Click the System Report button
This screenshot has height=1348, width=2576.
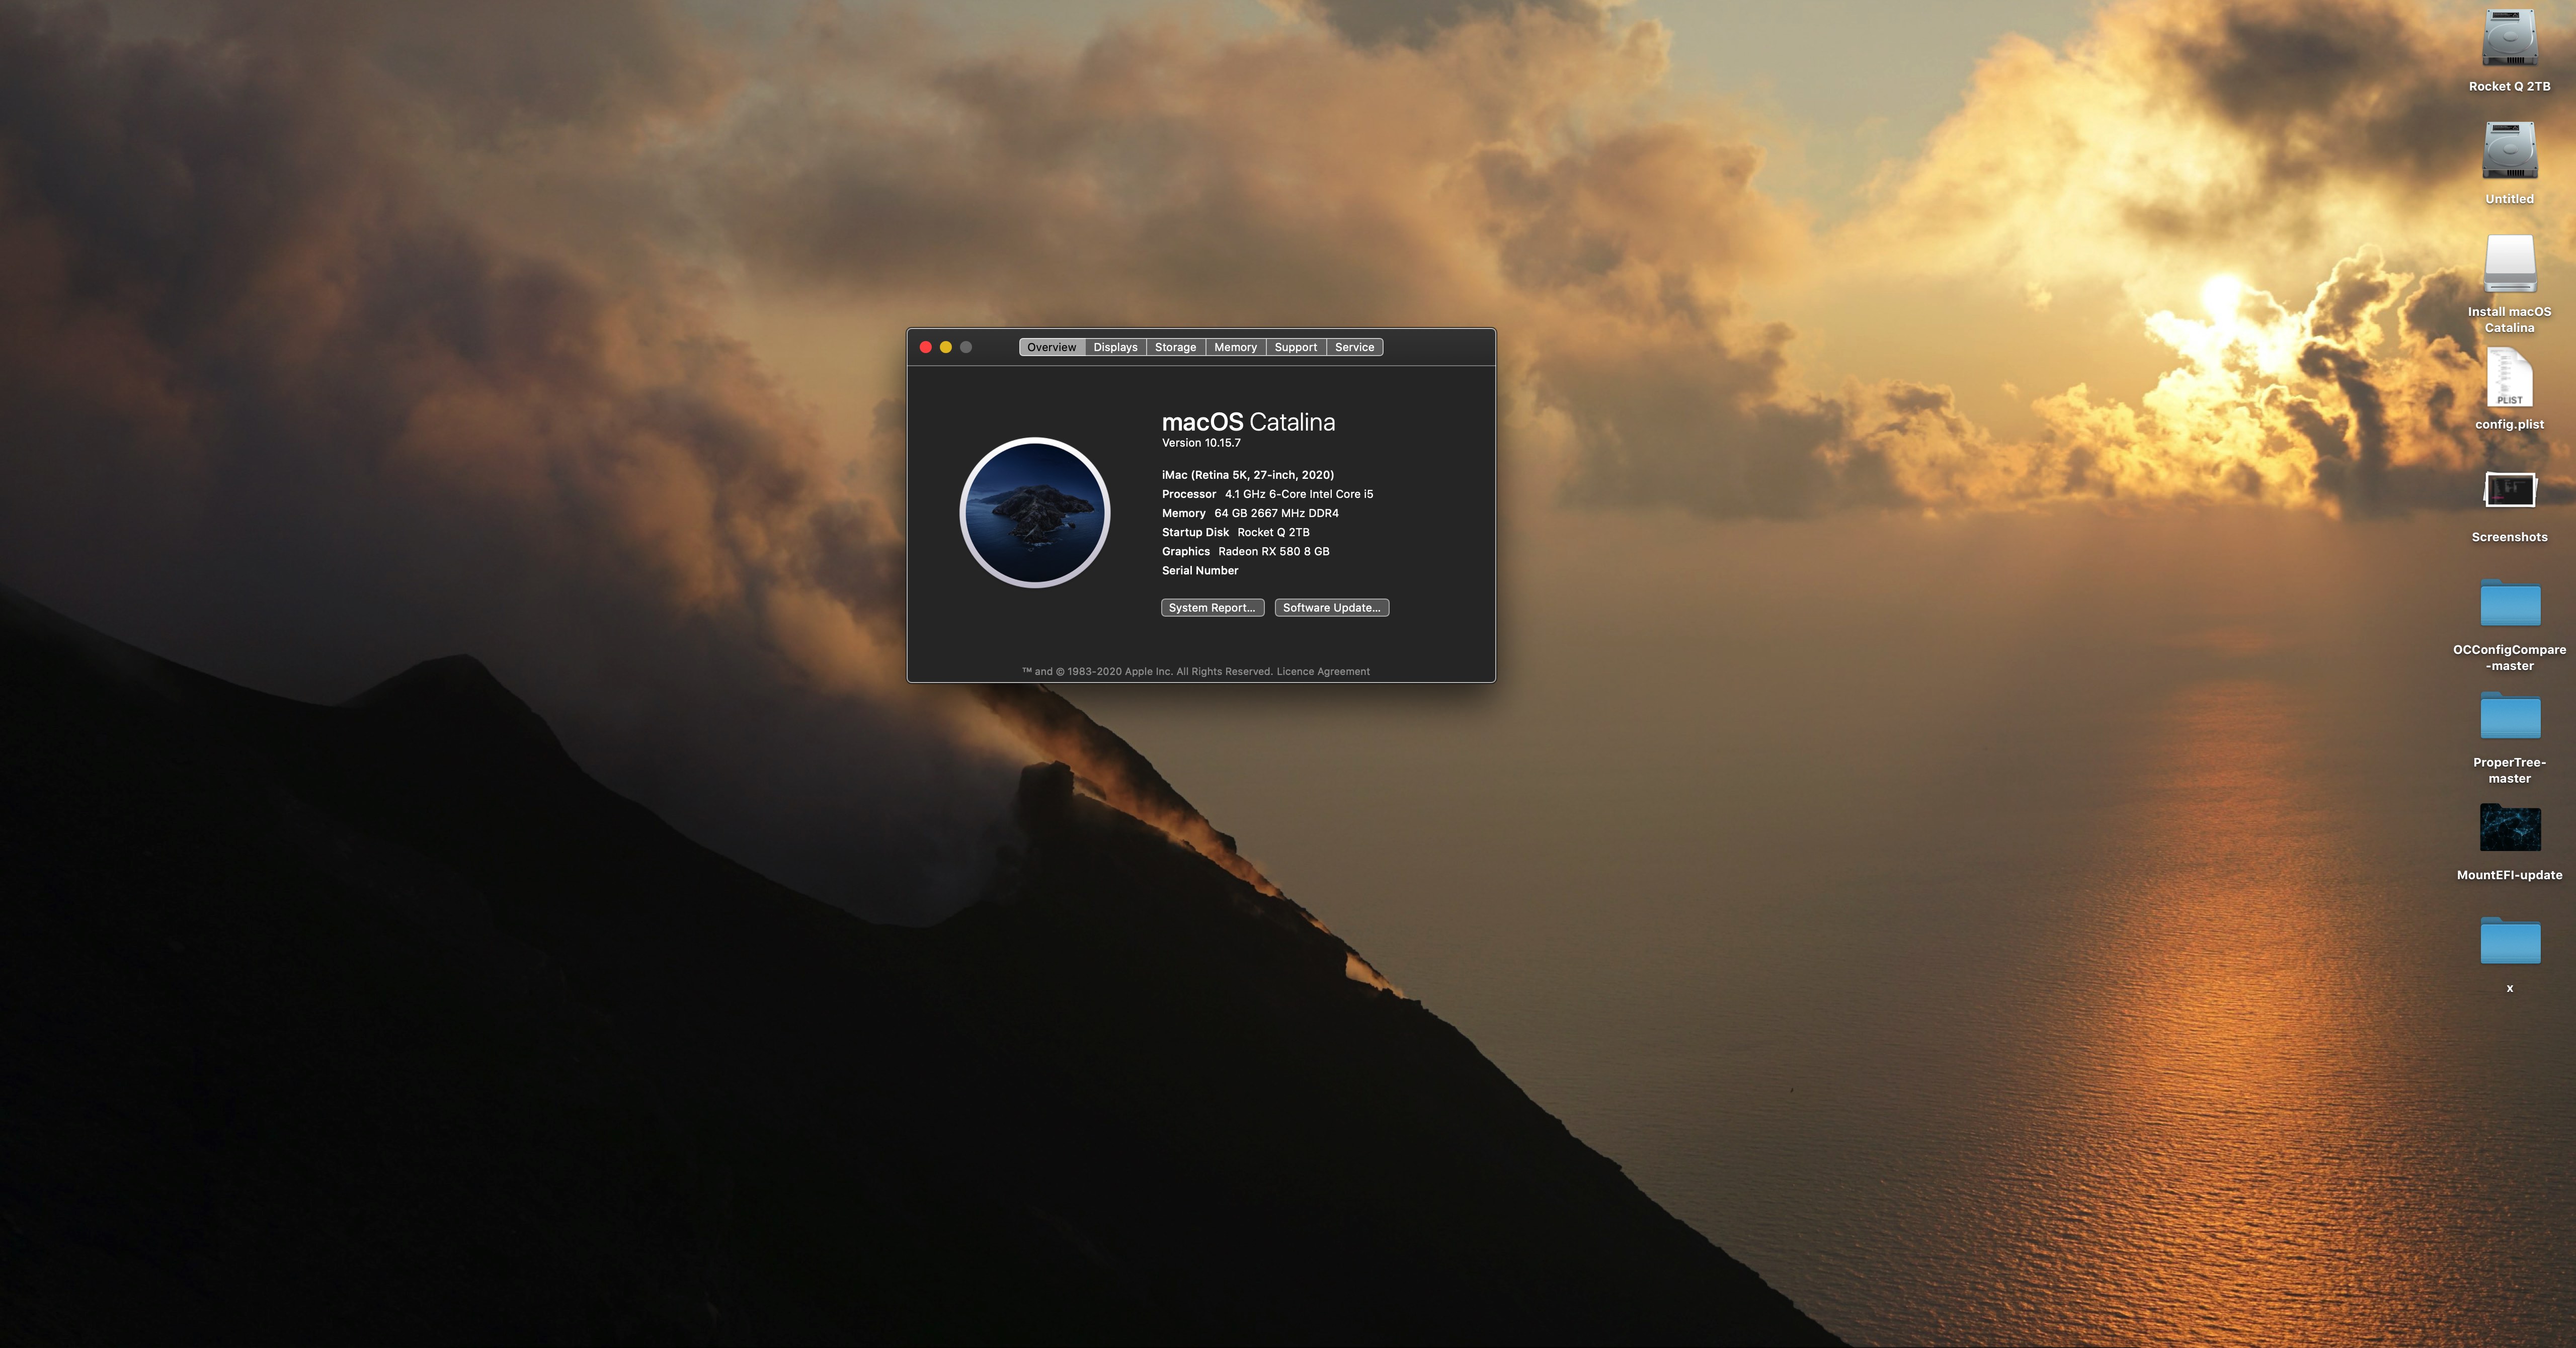1212,608
